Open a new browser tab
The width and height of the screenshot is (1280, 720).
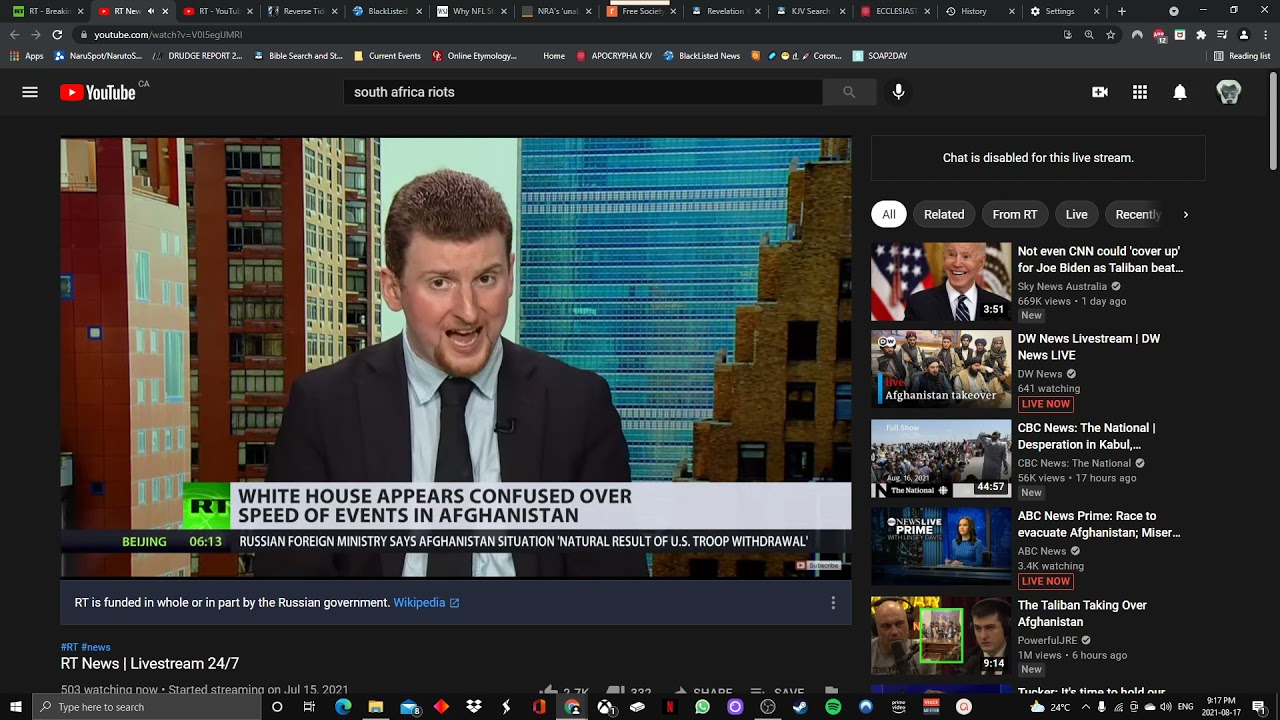pyautogui.click(x=1122, y=11)
